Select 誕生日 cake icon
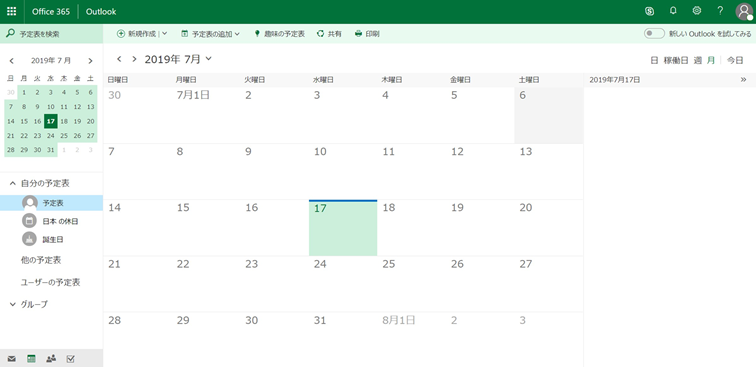Image resolution: width=756 pixels, height=367 pixels. point(30,239)
